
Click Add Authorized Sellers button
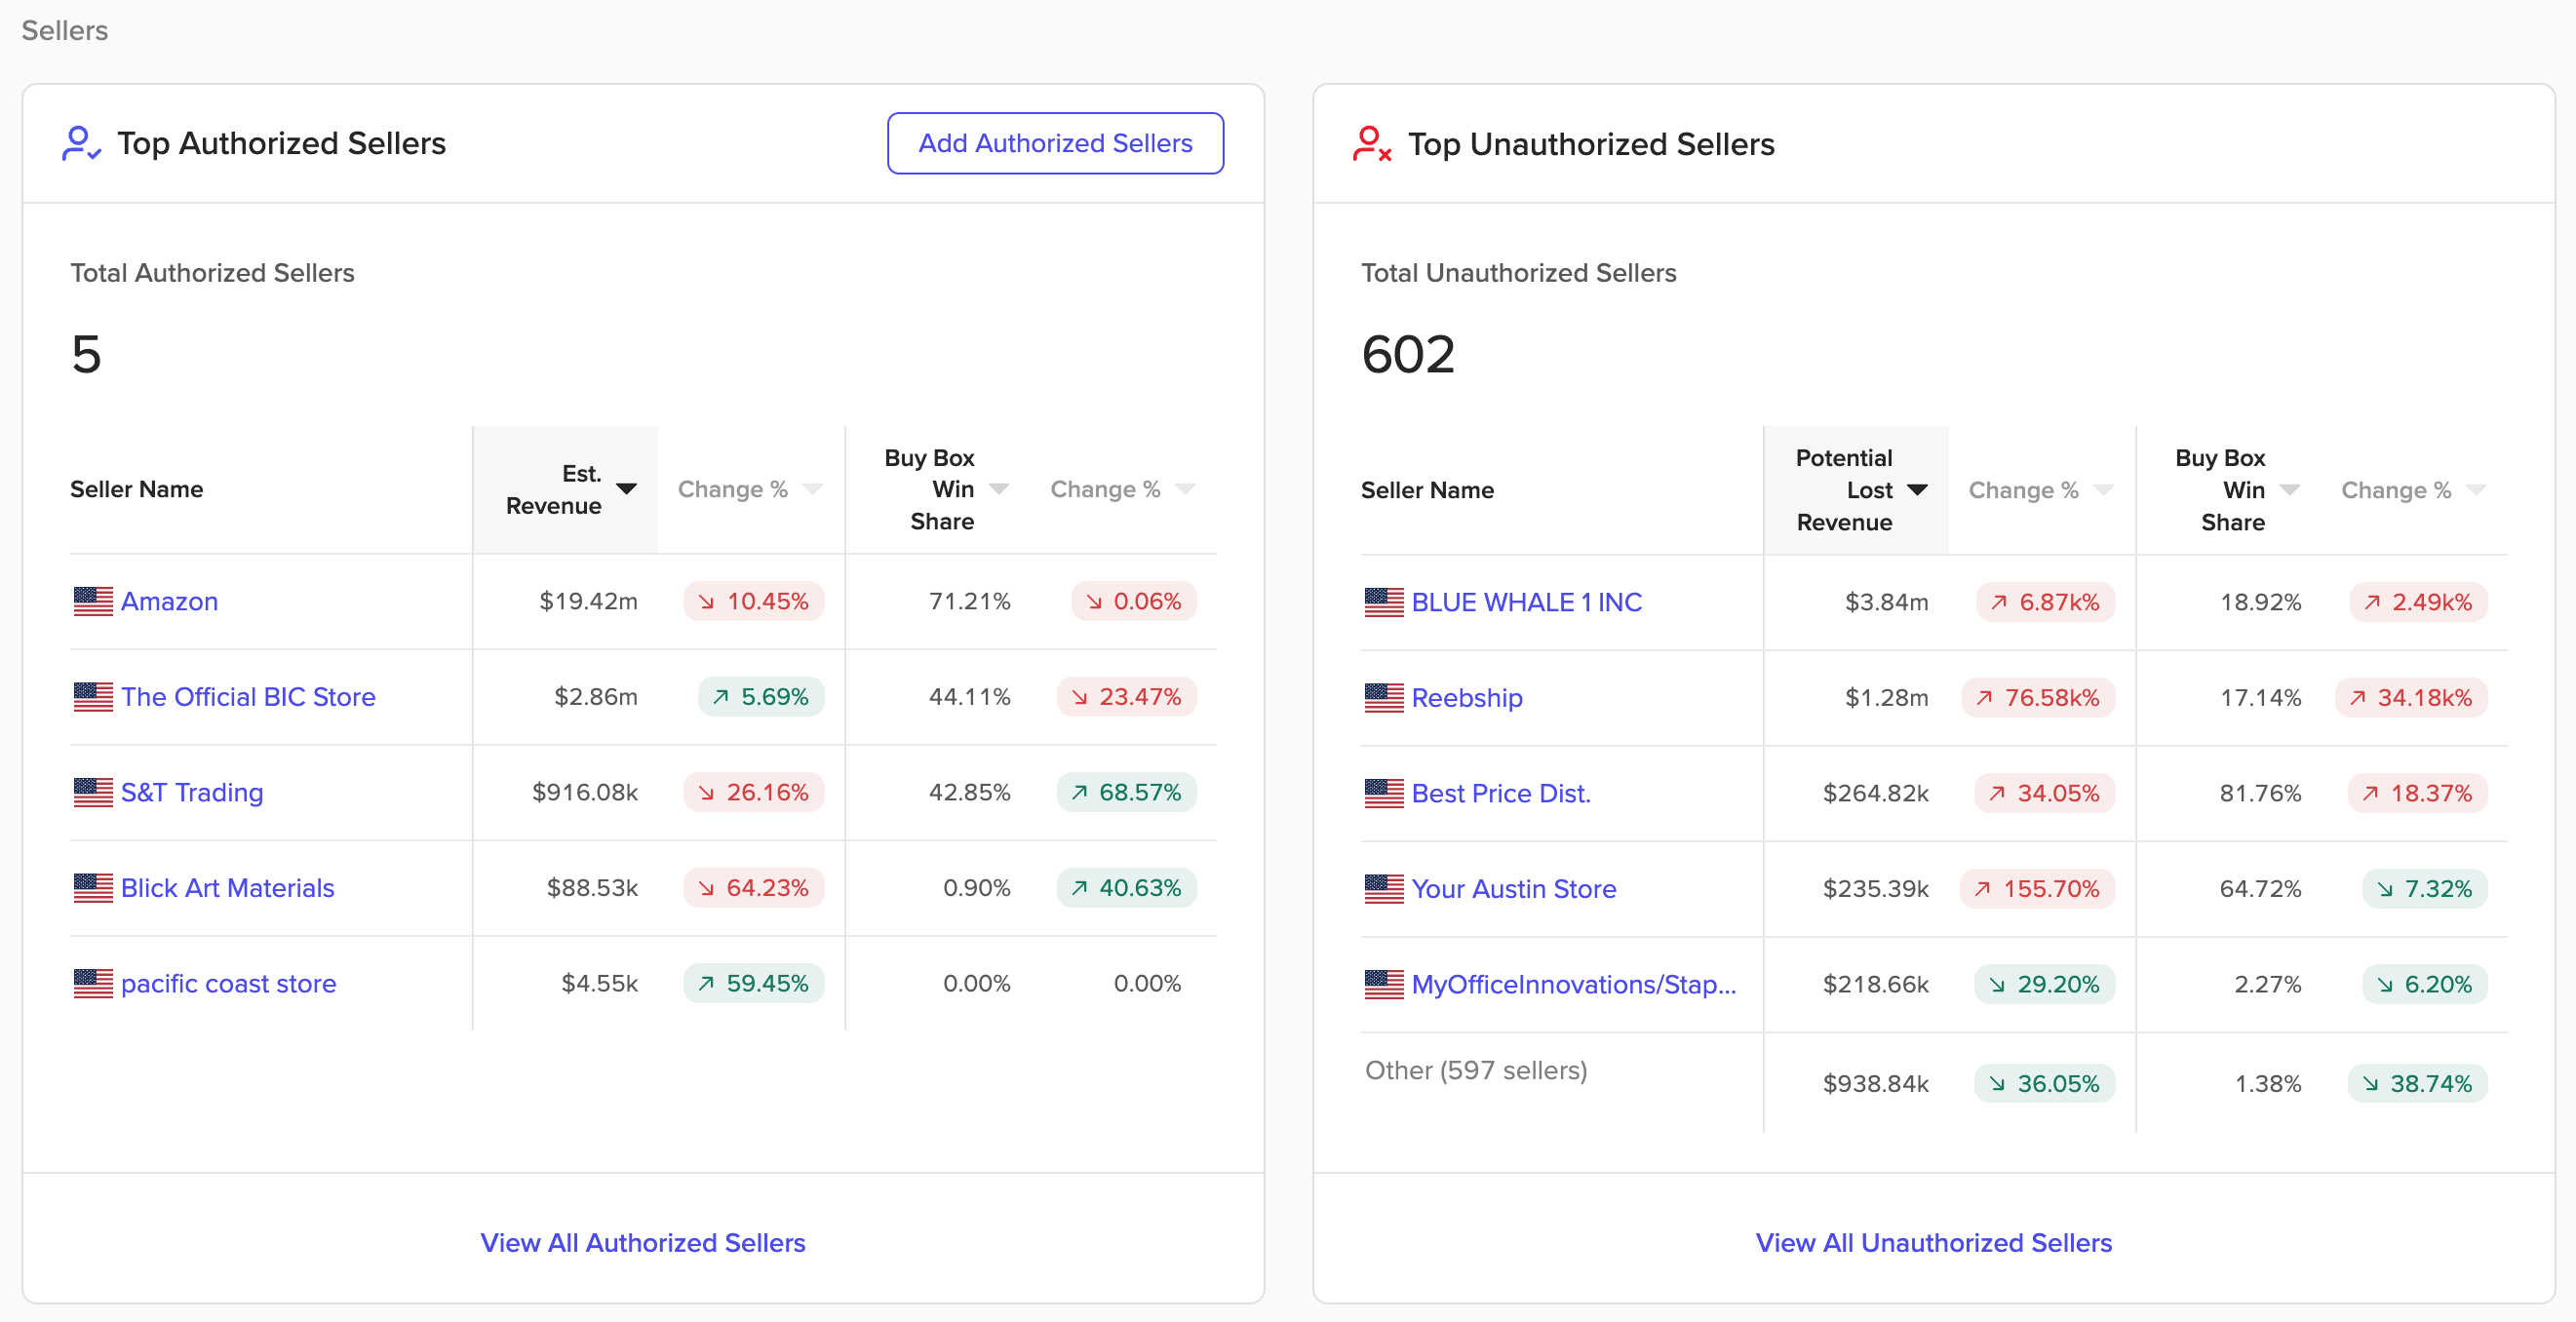1055,143
